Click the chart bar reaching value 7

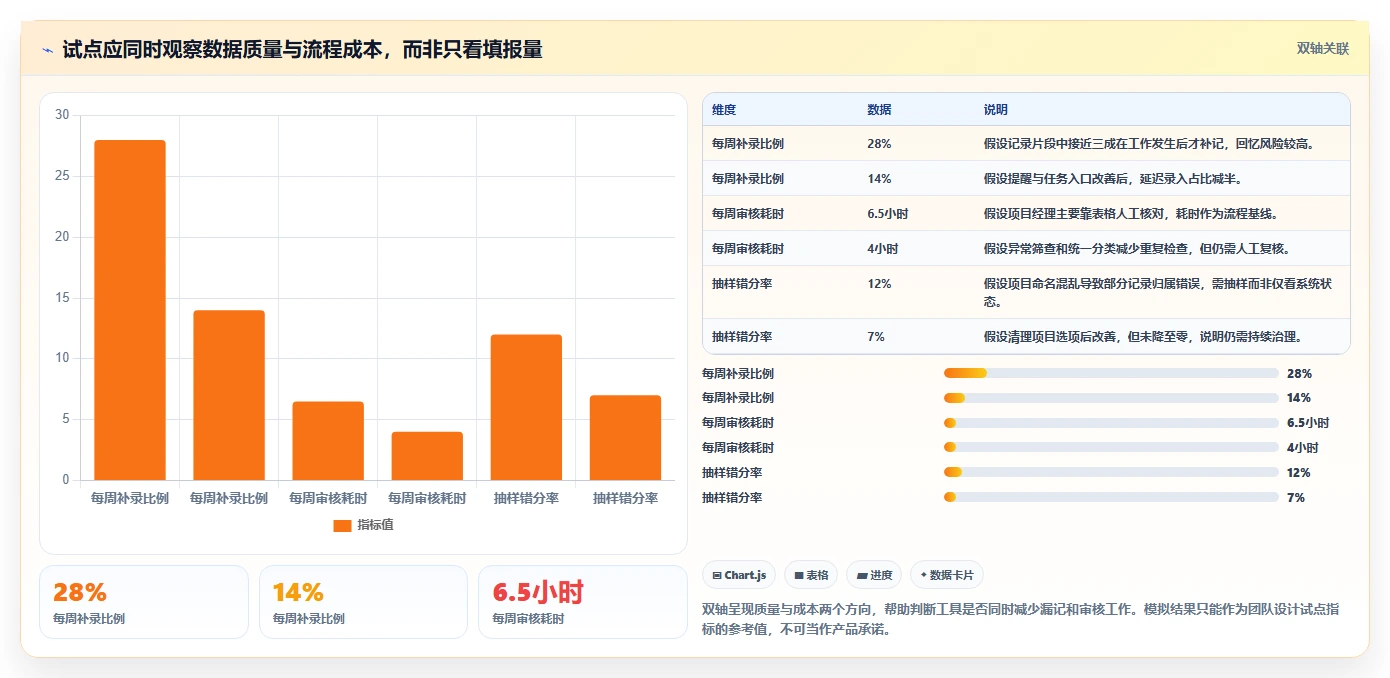click(x=625, y=438)
